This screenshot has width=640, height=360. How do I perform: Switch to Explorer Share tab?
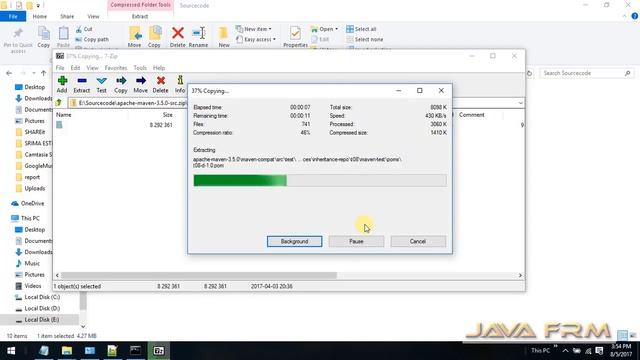click(67, 16)
